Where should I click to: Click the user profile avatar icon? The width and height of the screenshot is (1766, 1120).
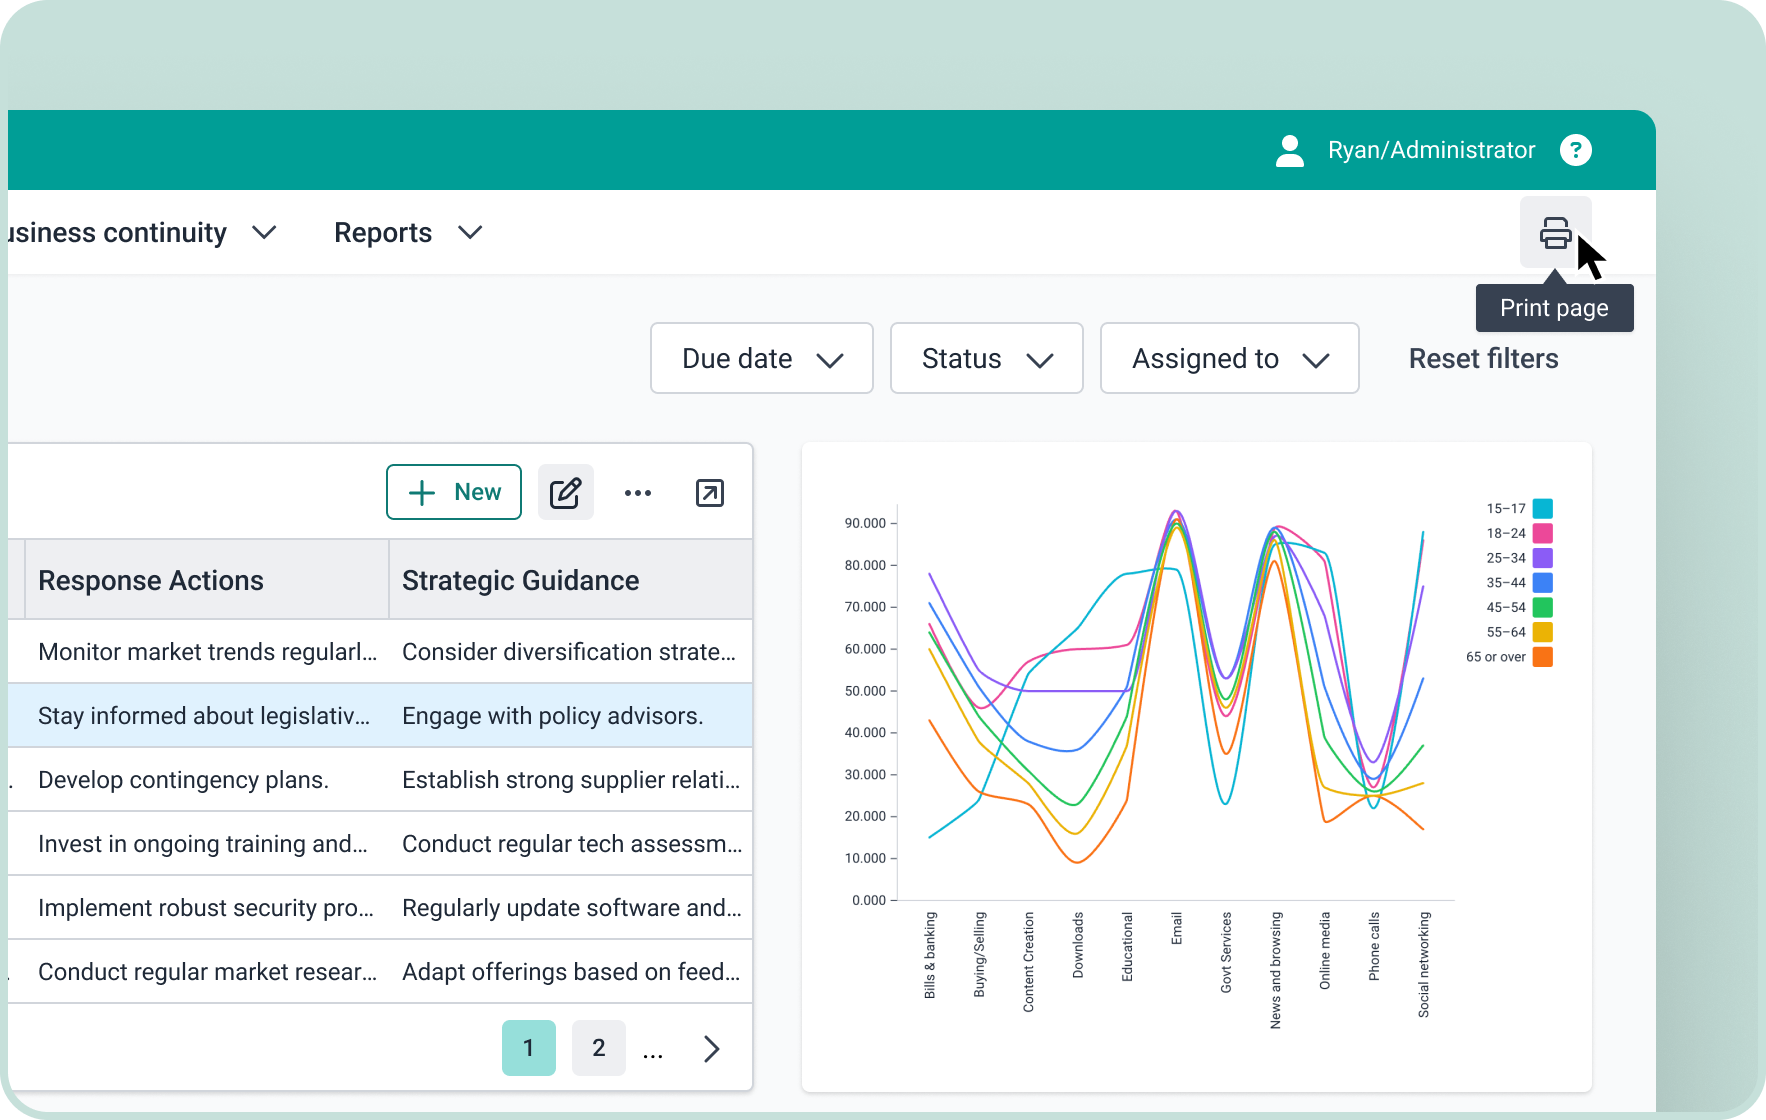(x=1290, y=150)
